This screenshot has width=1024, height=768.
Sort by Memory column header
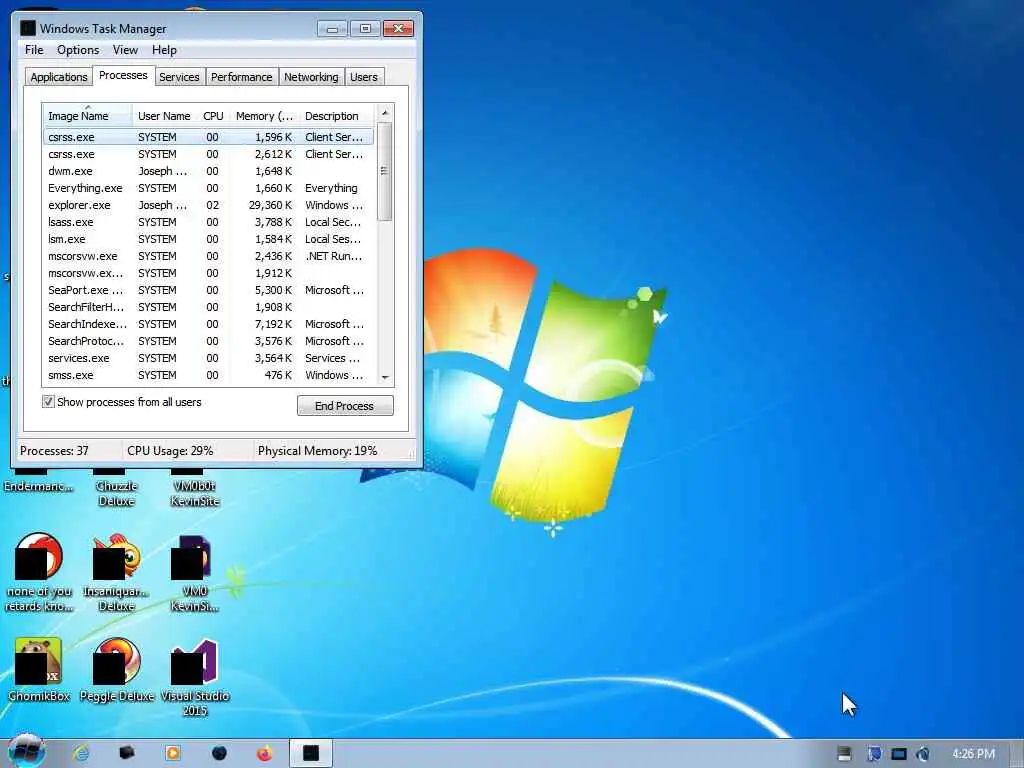click(x=264, y=116)
